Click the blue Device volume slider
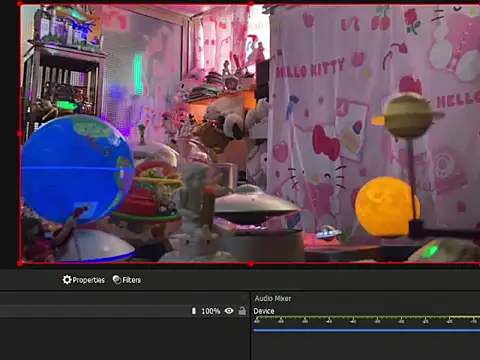 tap(367, 330)
